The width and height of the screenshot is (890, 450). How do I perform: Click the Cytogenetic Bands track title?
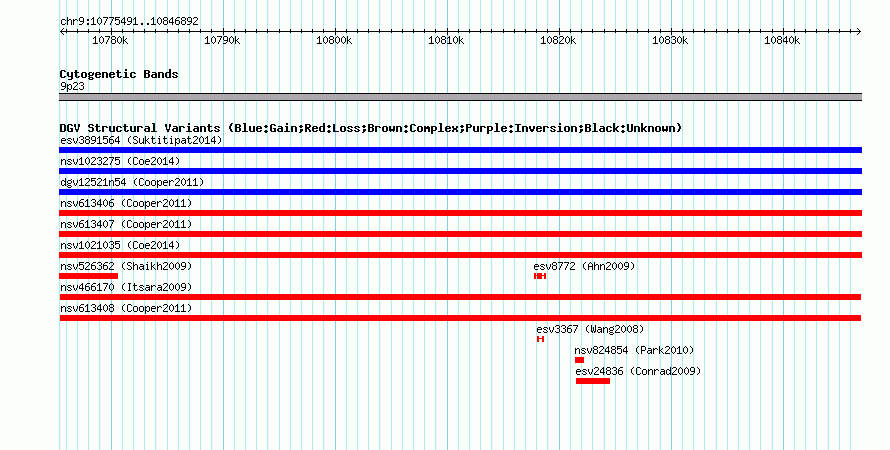coord(119,74)
